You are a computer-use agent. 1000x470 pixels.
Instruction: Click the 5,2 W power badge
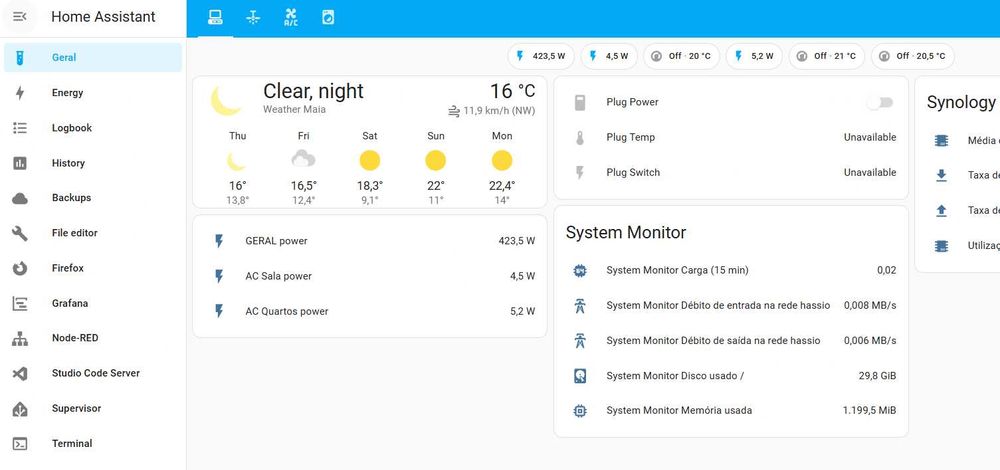(754, 56)
